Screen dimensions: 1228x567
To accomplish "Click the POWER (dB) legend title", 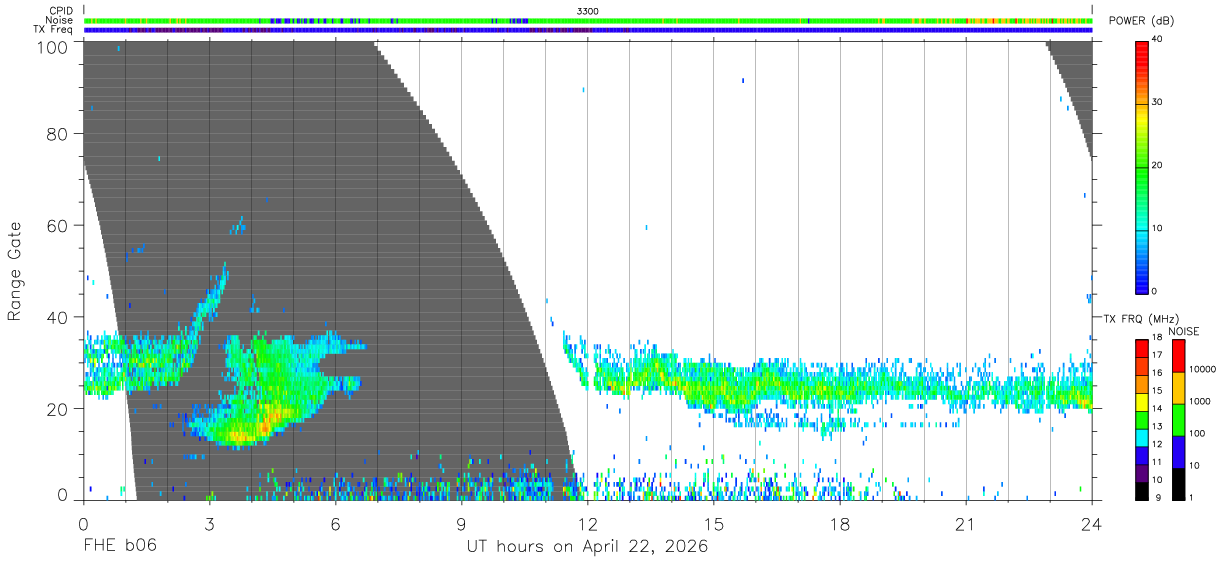I will click(x=1141, y=20).
